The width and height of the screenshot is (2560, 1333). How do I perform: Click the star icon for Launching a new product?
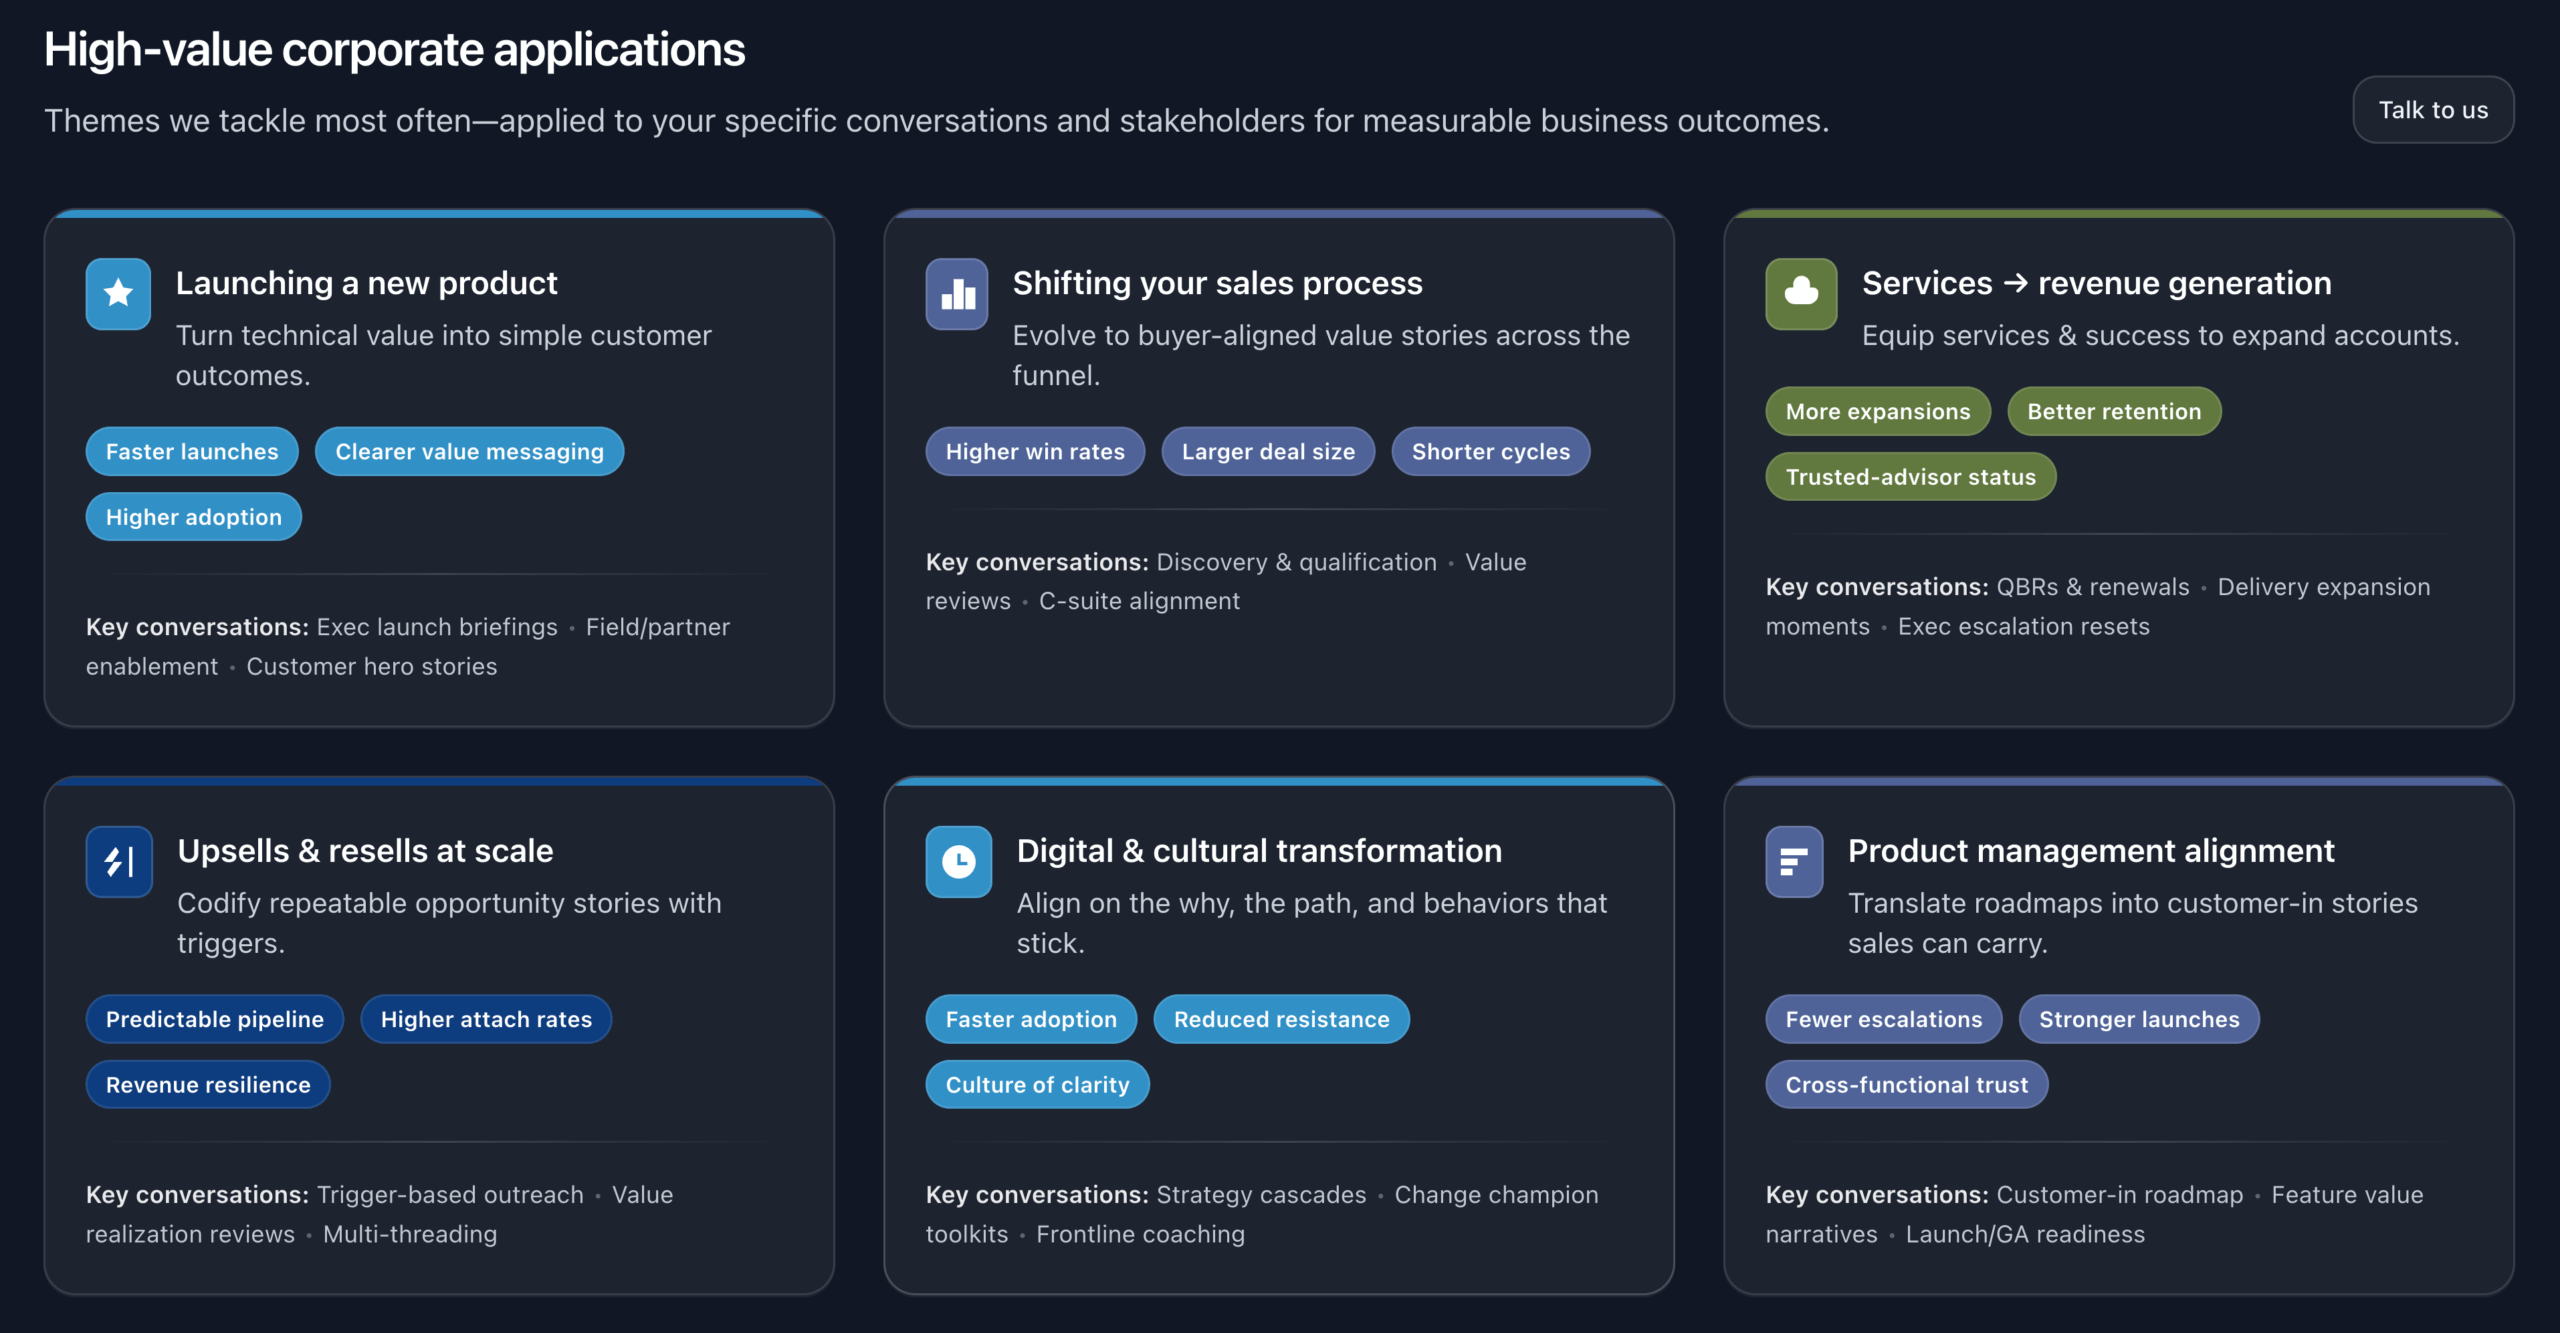(118, 293)
